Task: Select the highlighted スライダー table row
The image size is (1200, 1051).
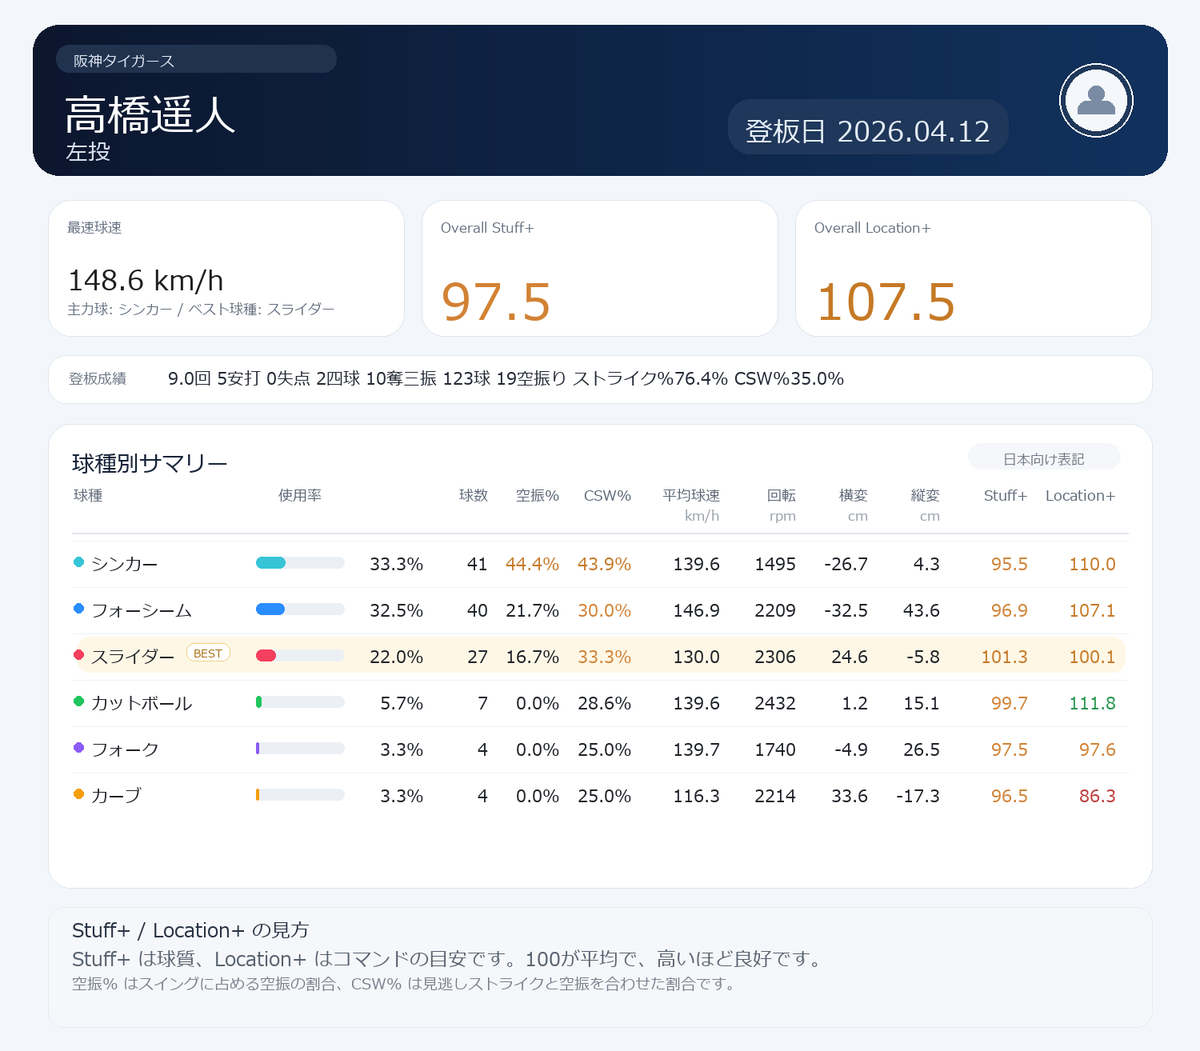Action: click(x=600, y=656)
